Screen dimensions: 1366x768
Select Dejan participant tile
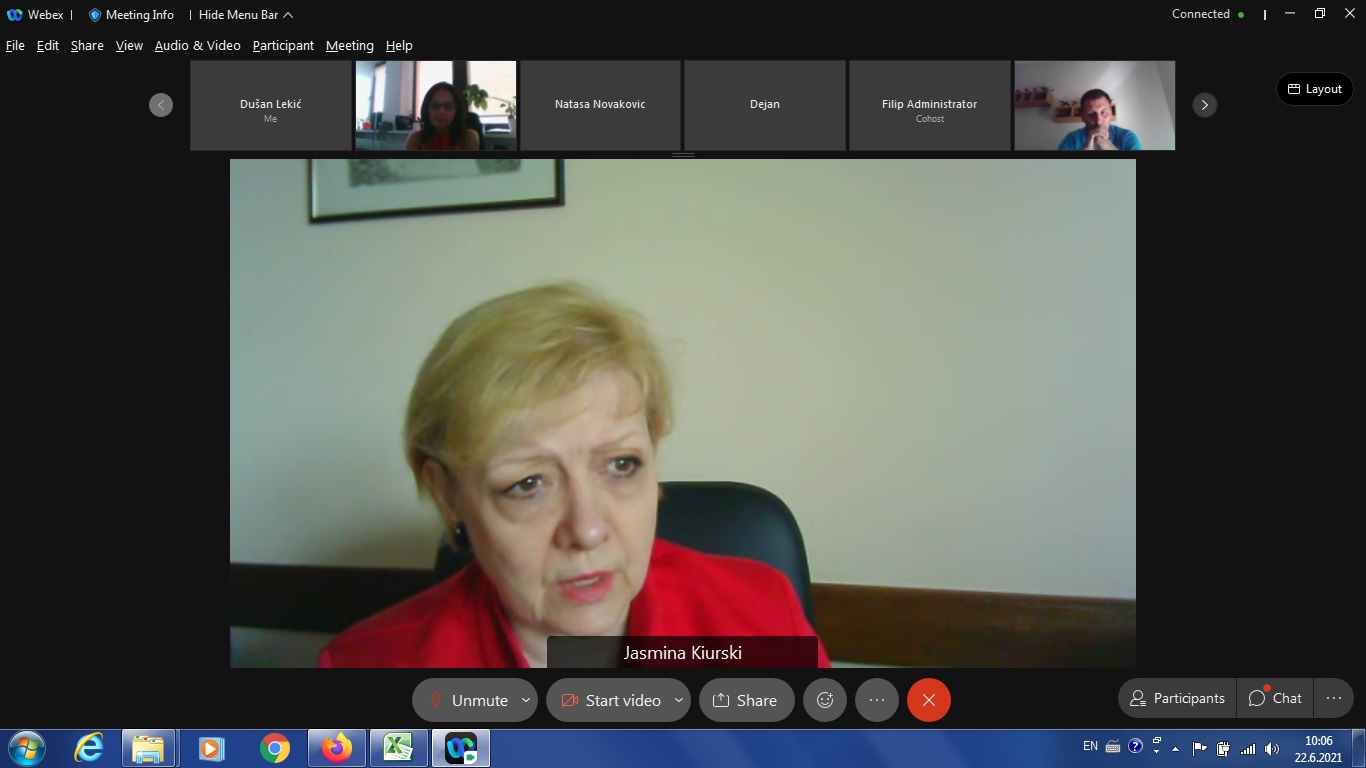coord(765,105)
